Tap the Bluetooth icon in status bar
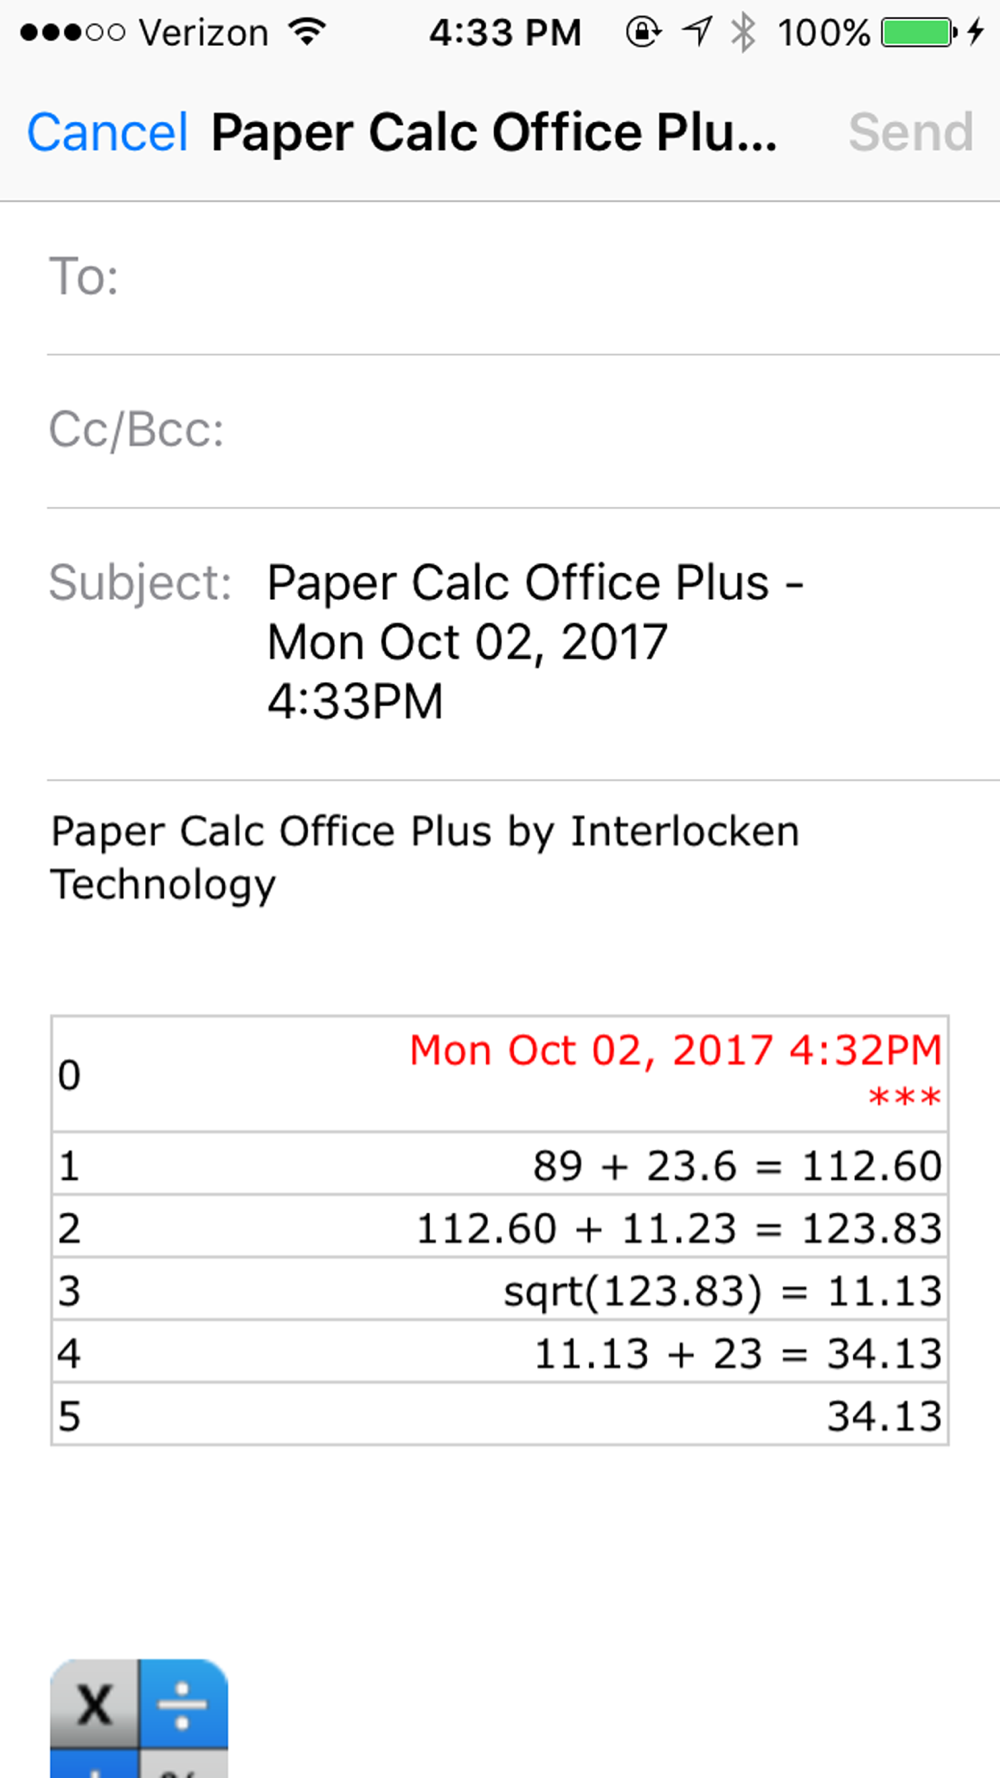This screenshot has height=1778, width=1000. (743, 33)
